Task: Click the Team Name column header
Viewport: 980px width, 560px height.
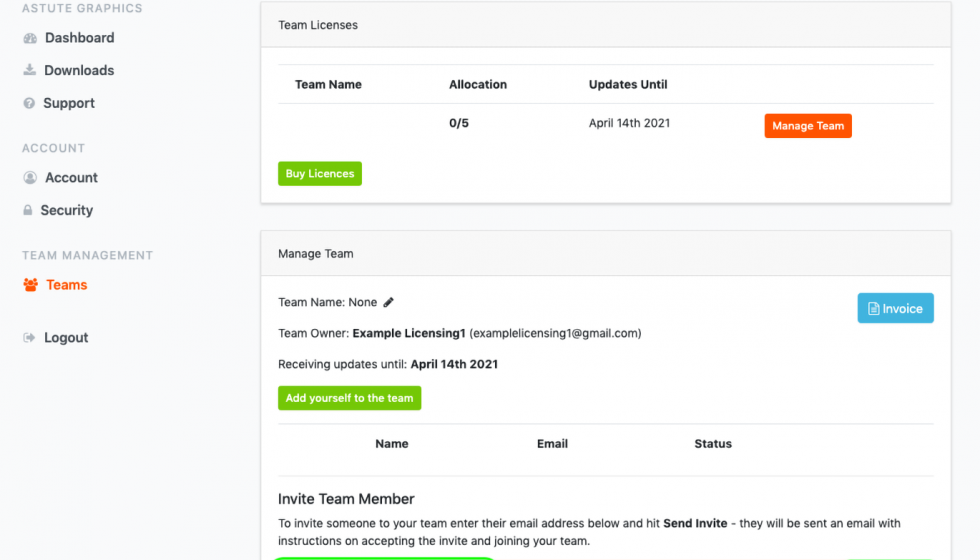Action: tap(328, 85)
